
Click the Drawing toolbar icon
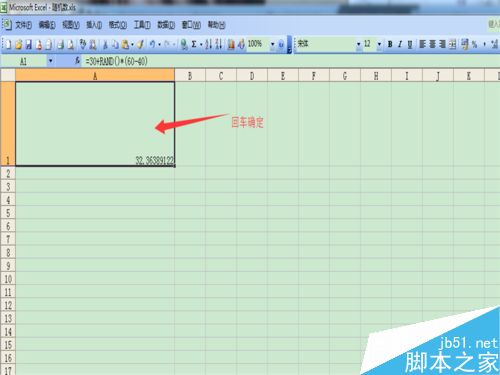[241, 44]
